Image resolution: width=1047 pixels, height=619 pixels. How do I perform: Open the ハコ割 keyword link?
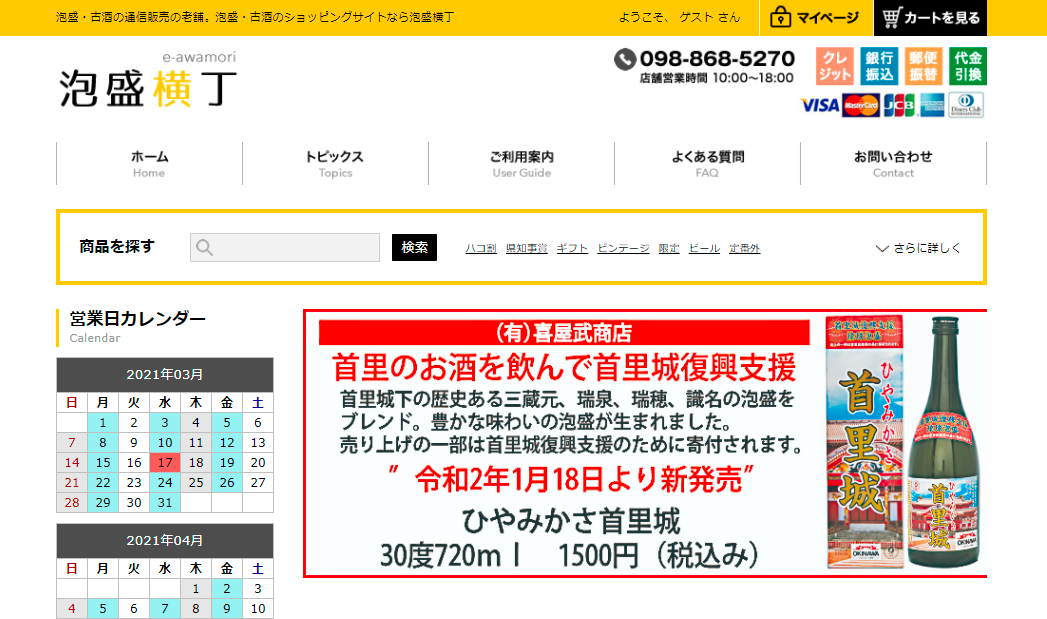click(x=481, y=248)
